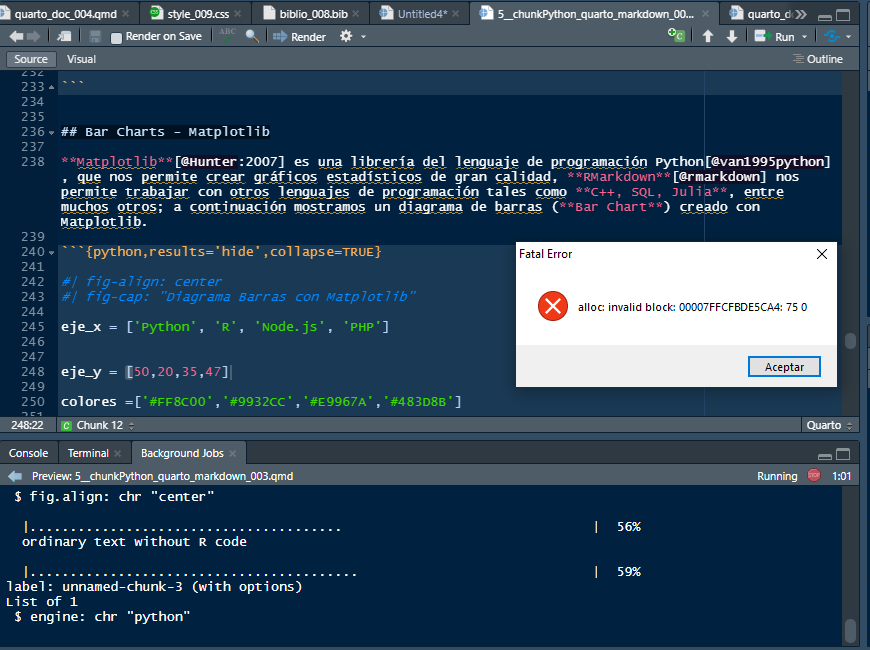Switch to Terminal tab
This screenshot has height=650, width=870.
(x=88, y=453)
